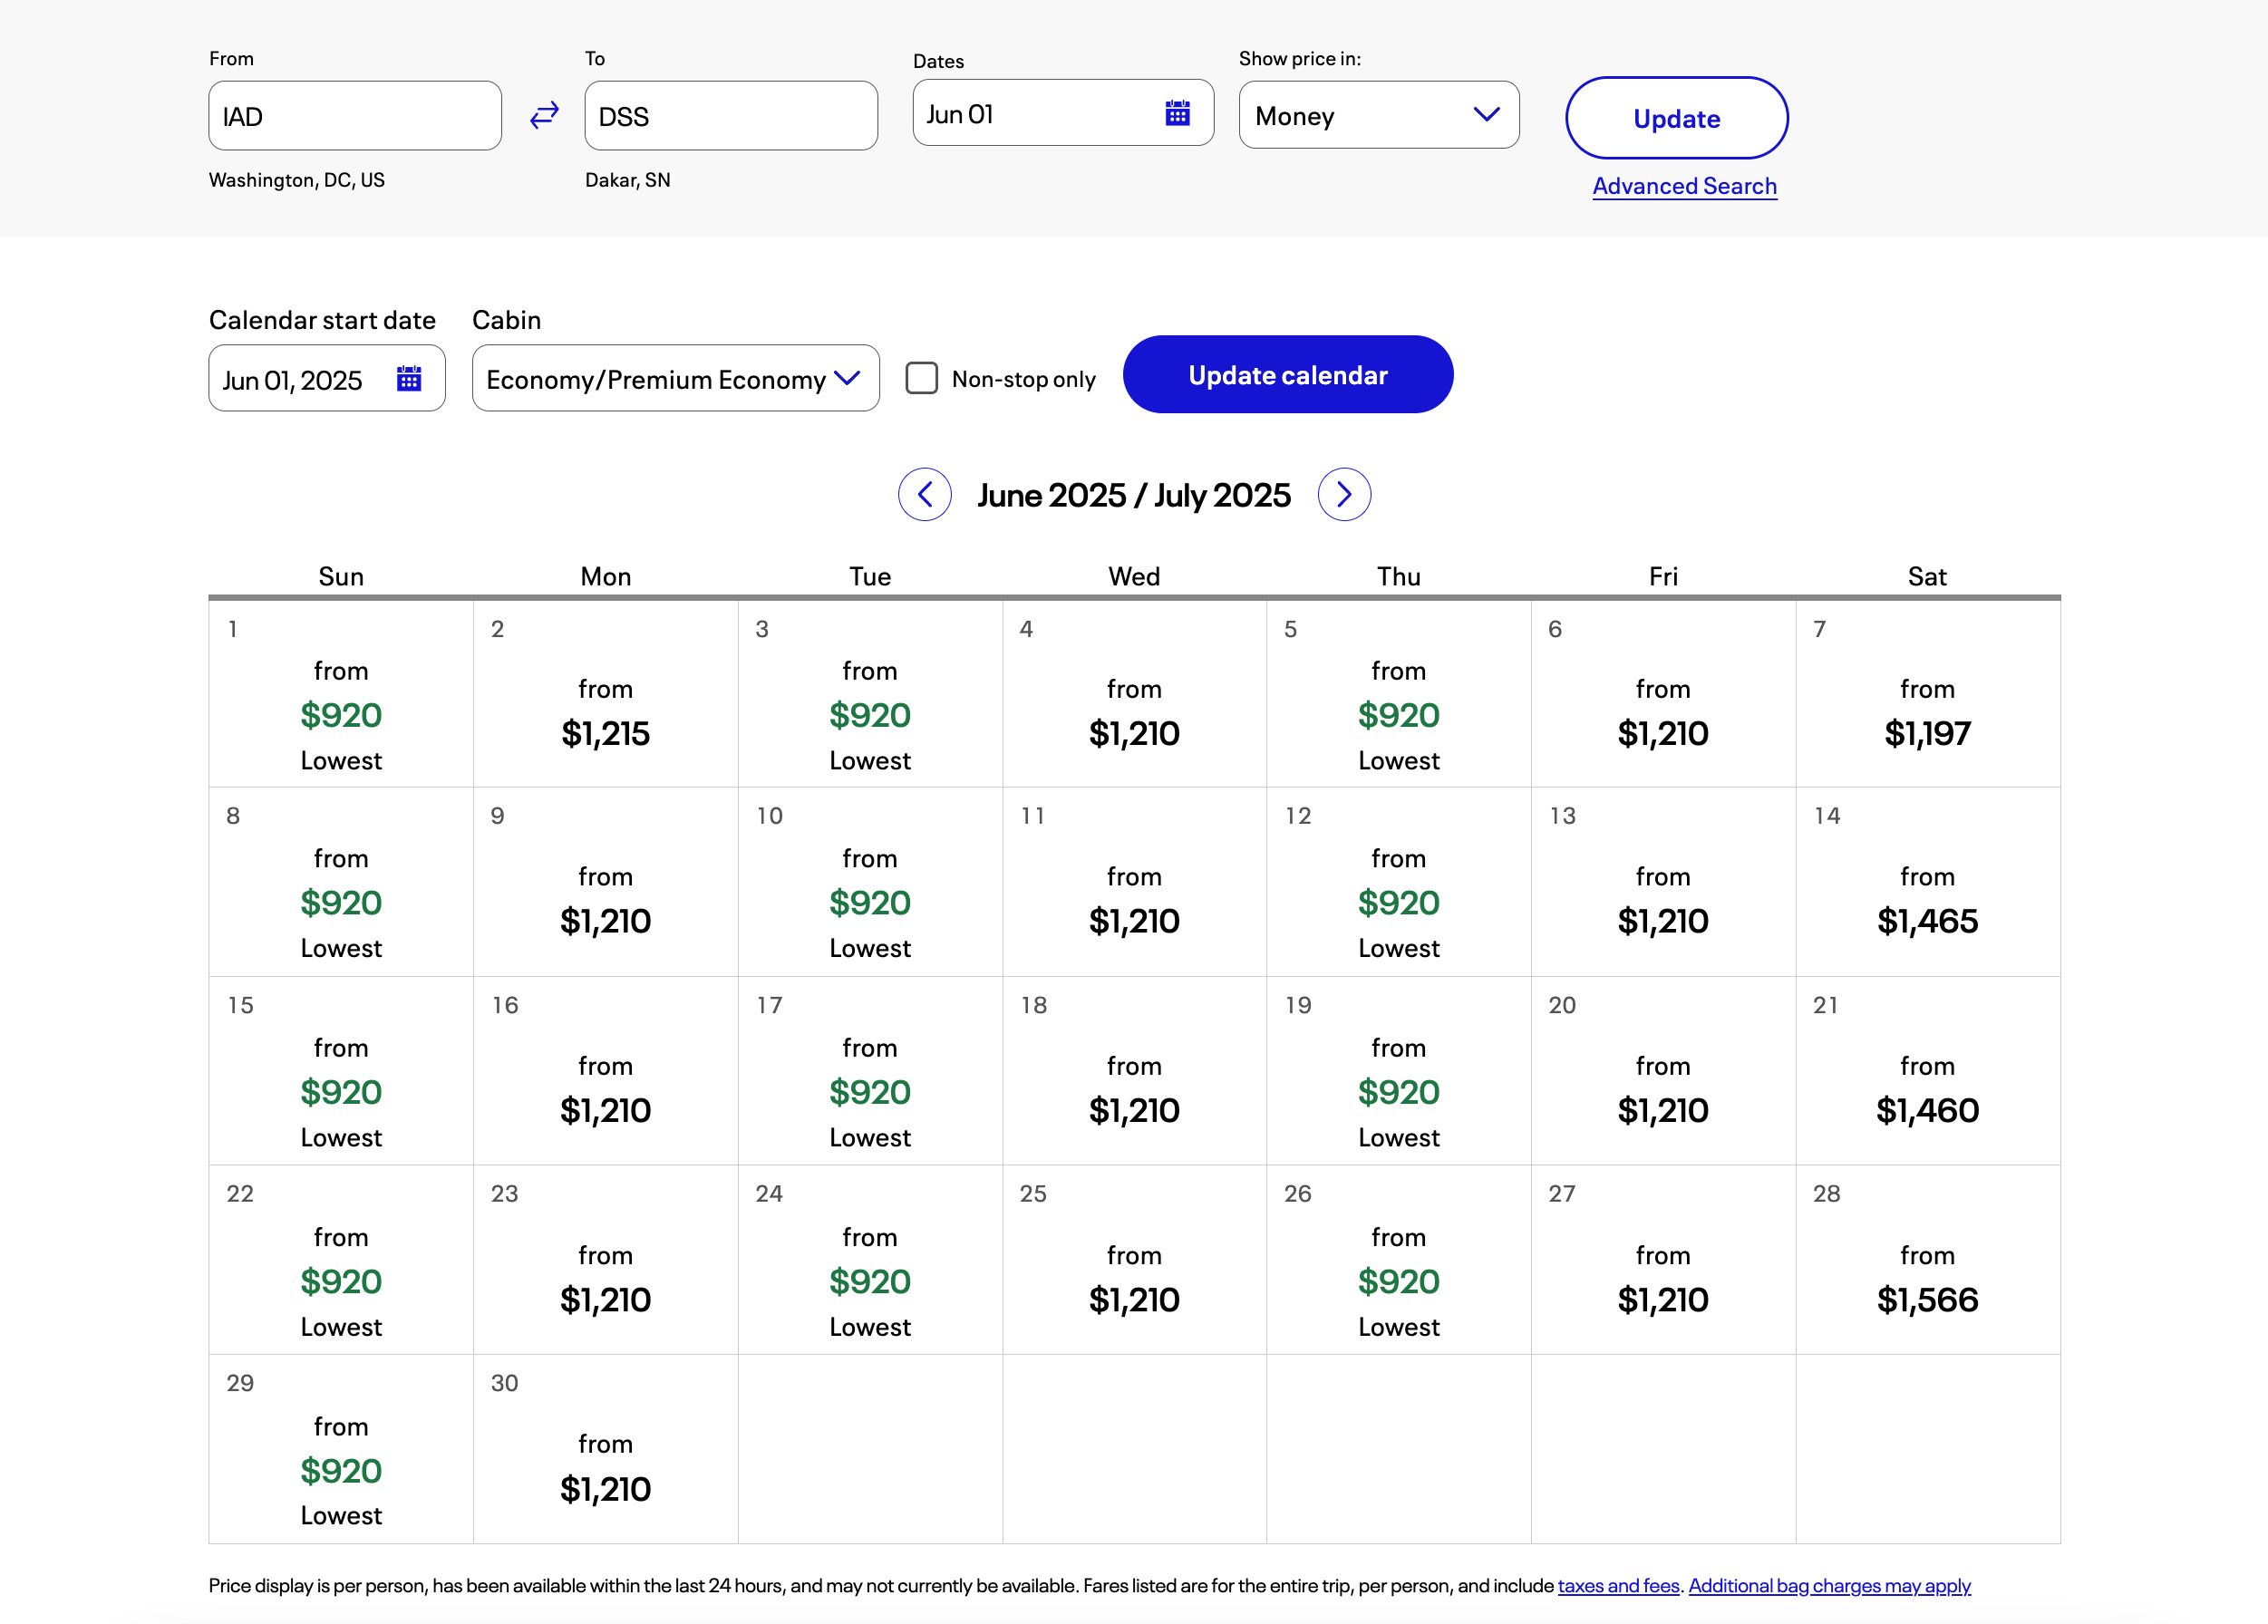Click the Update calendar button
2268x1624 pixels.
pyautogui.click(x=1287, y=375)
